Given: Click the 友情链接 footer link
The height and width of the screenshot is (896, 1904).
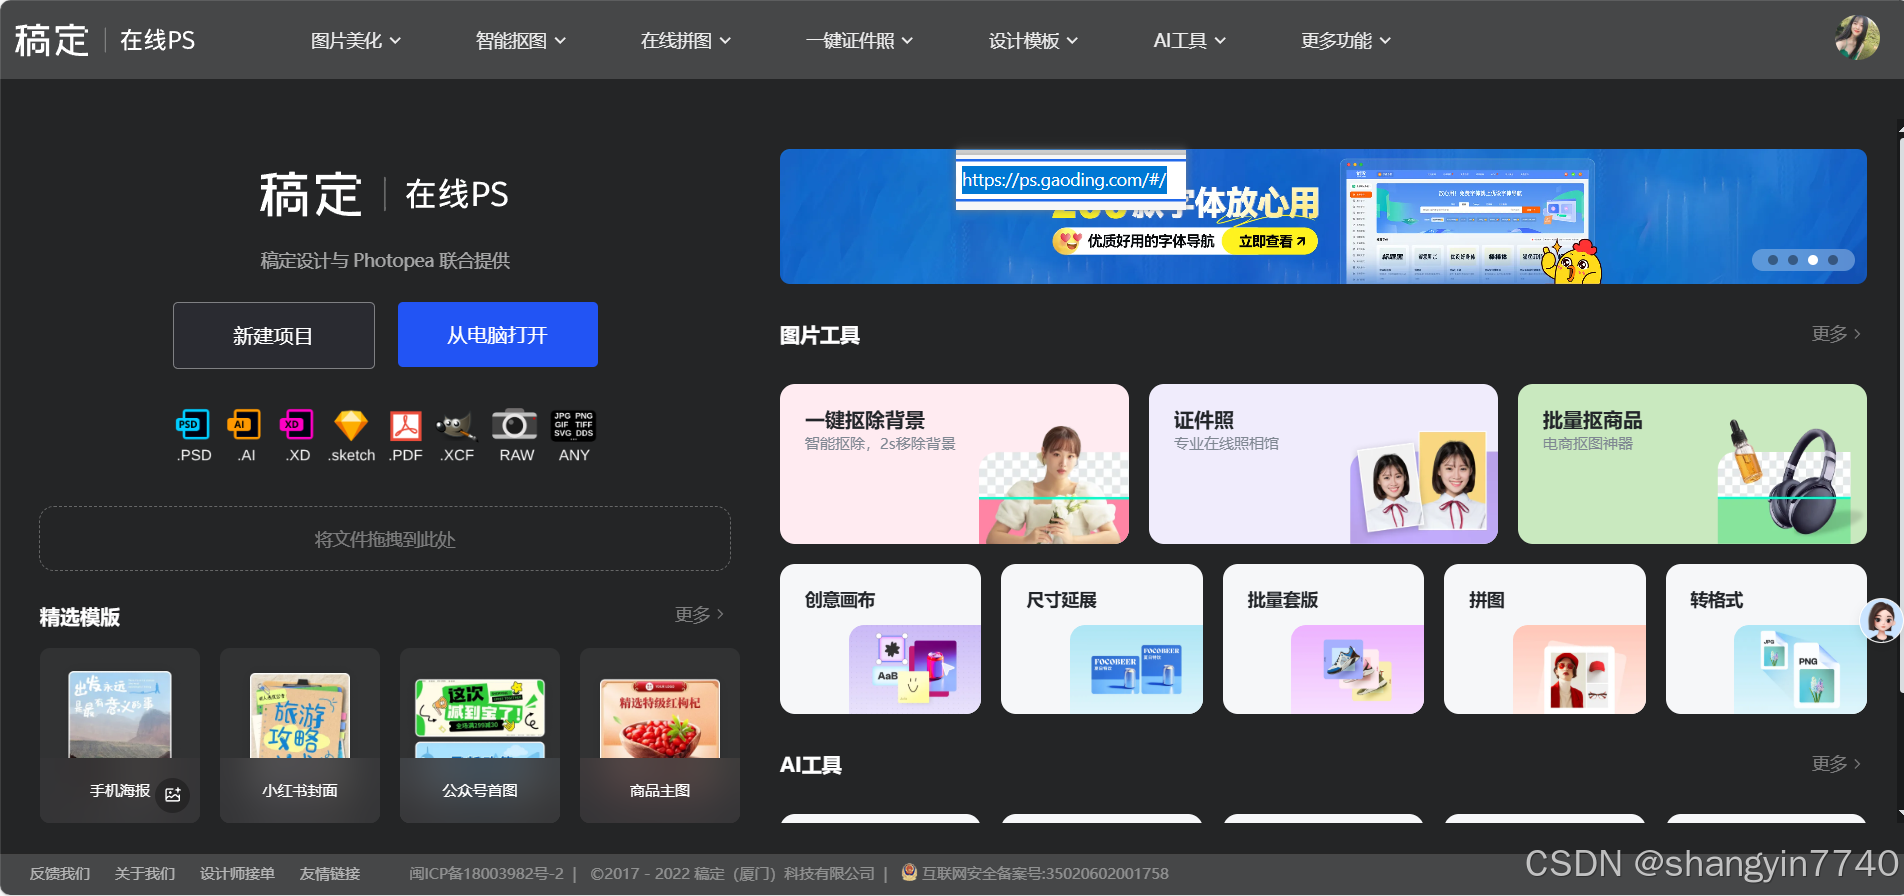Looking at the screenshot, I should 330,873.
